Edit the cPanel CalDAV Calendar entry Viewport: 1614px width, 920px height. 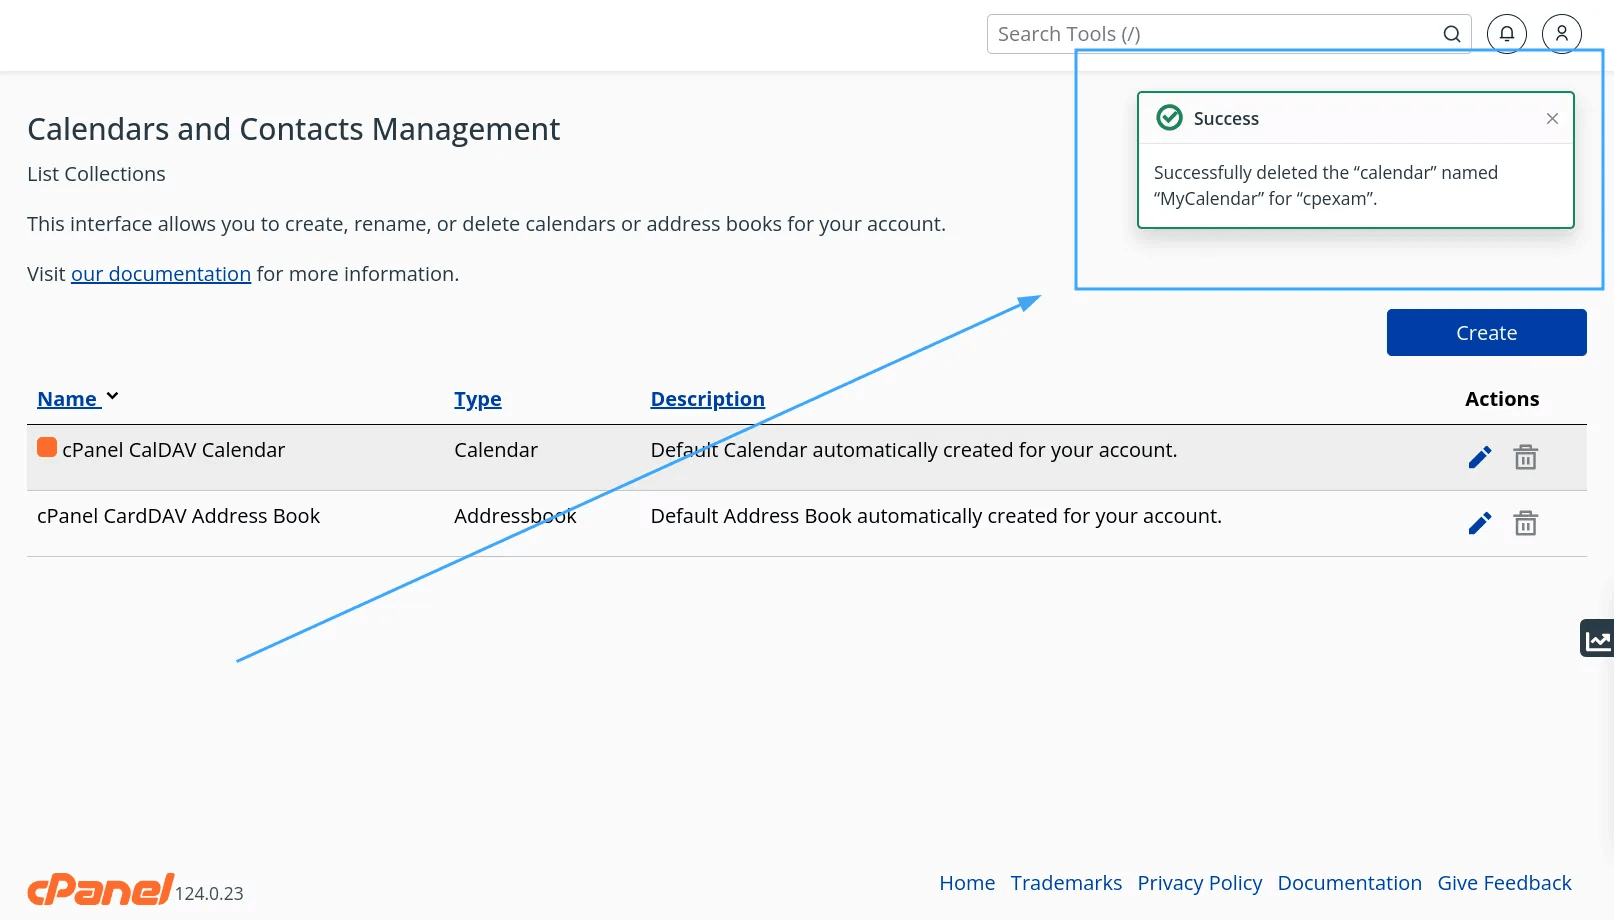coord(1479,456)
